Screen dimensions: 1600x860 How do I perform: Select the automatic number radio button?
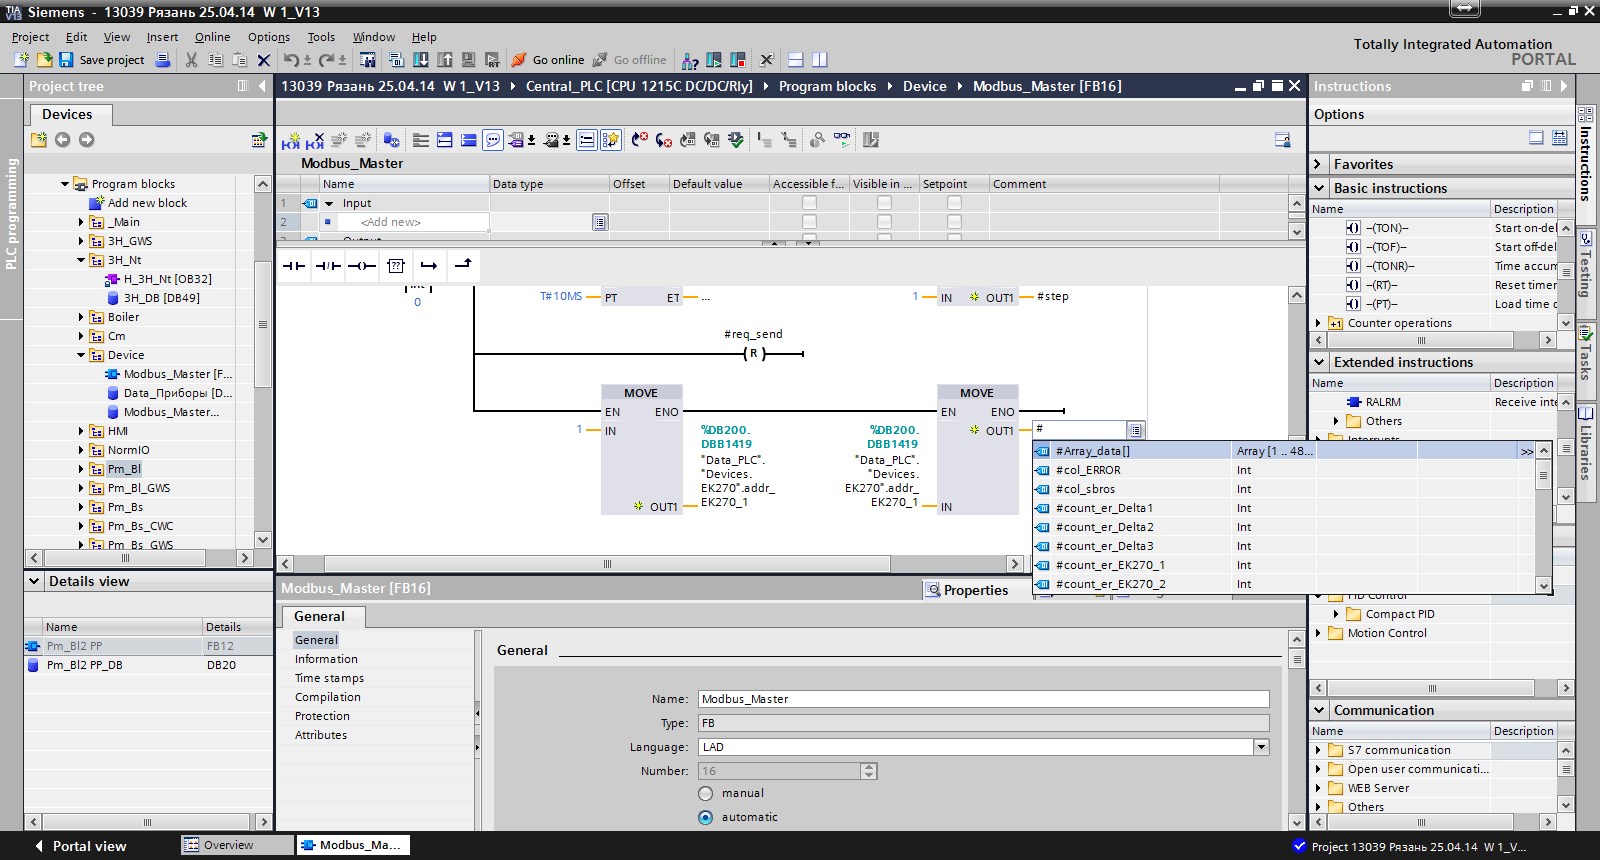(x=706, y=817)
